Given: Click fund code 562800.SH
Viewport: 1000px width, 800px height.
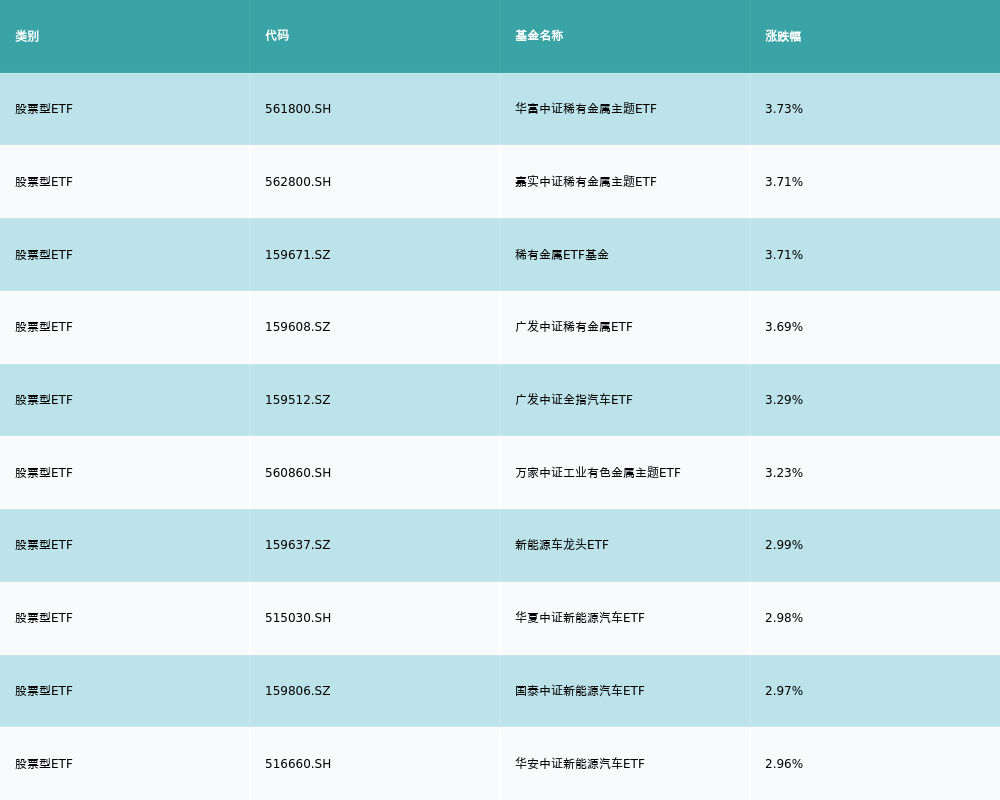Looking at the screenshot, I should coord(298,182).
